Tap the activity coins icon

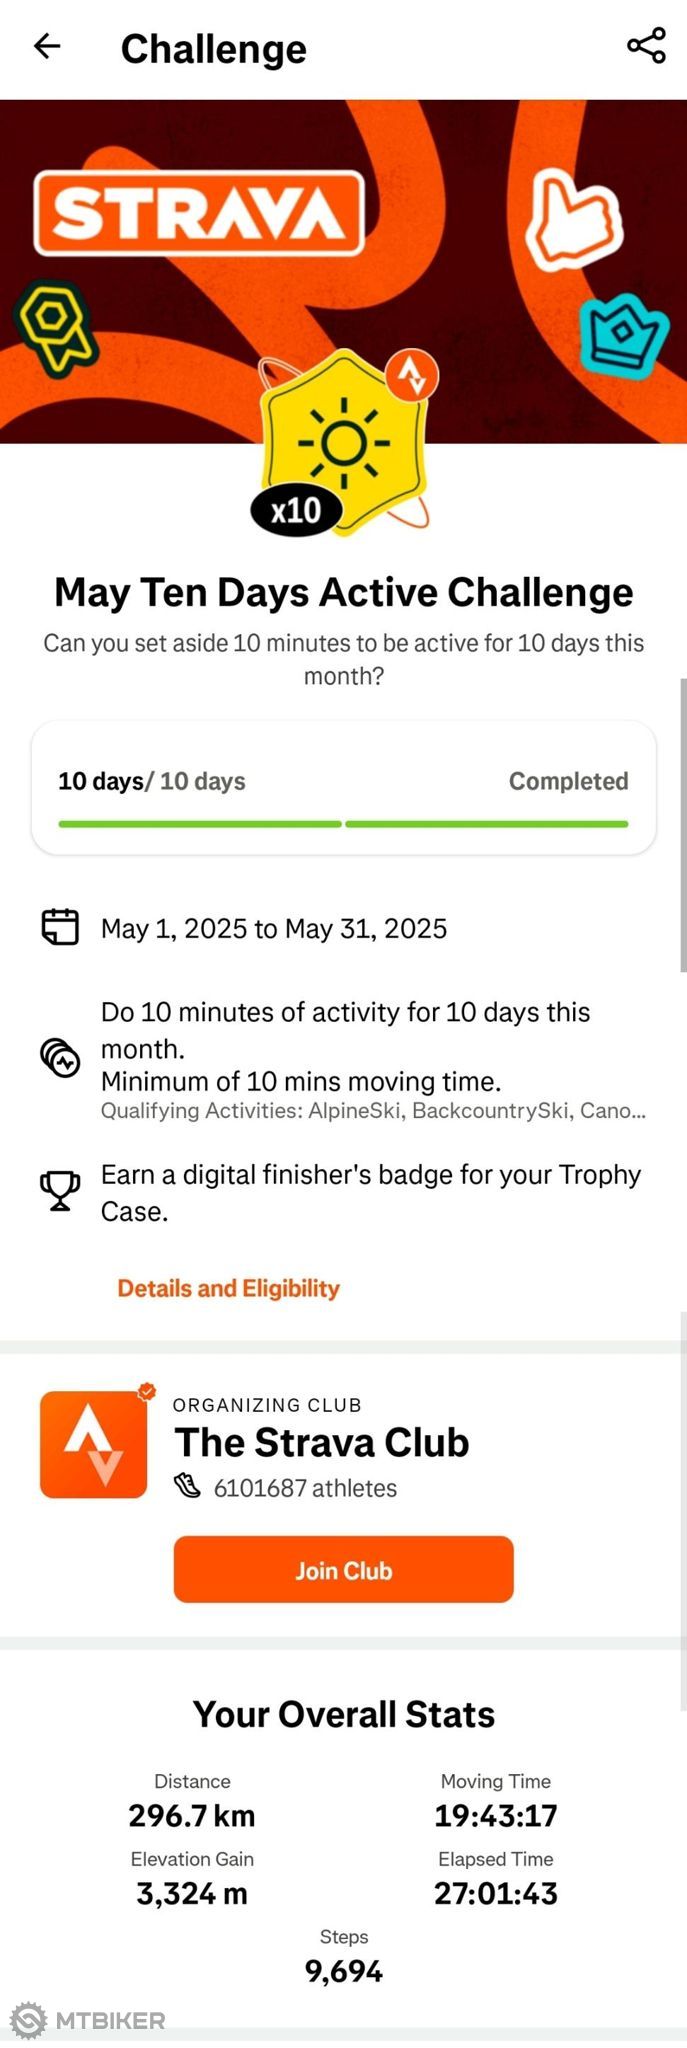(x=60, y=1057)
